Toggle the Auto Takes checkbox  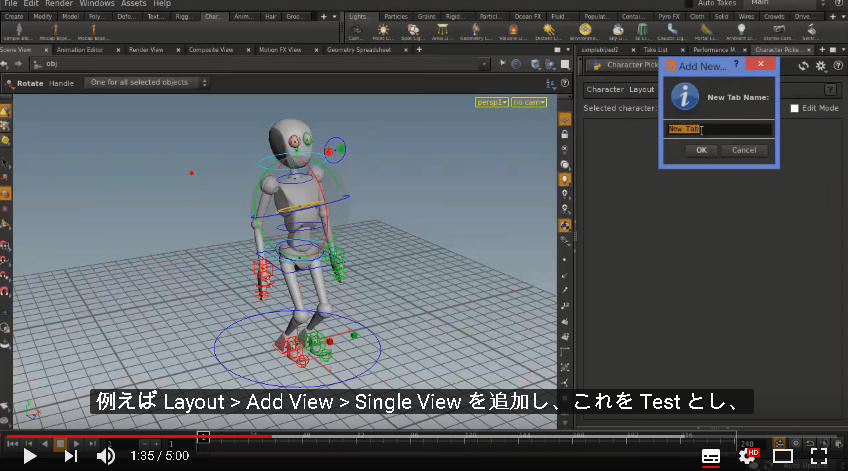tap(688, 3)
